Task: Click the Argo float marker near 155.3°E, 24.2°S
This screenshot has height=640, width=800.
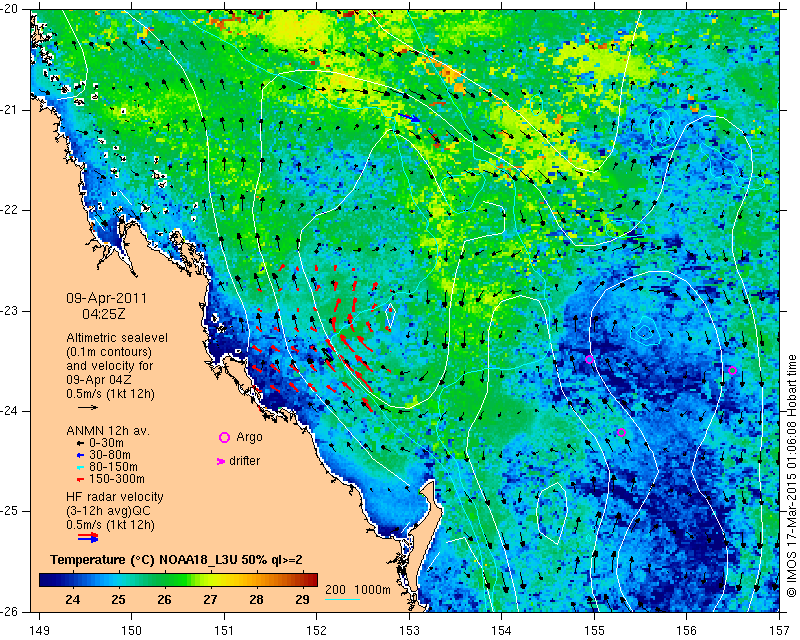Action: pos(621,432)
